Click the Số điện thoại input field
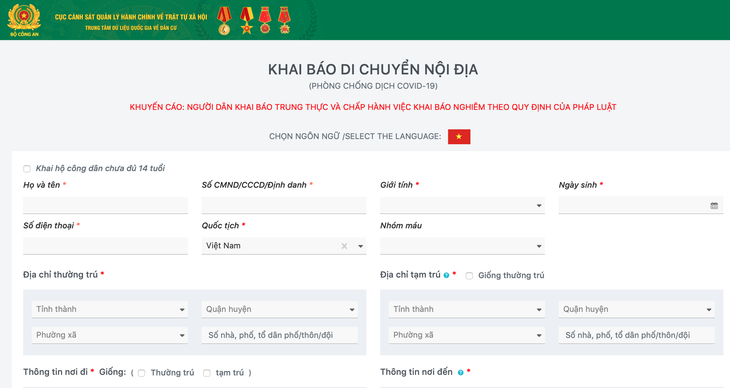The height and width of the screenshot is (388, 730). (106, 246)
